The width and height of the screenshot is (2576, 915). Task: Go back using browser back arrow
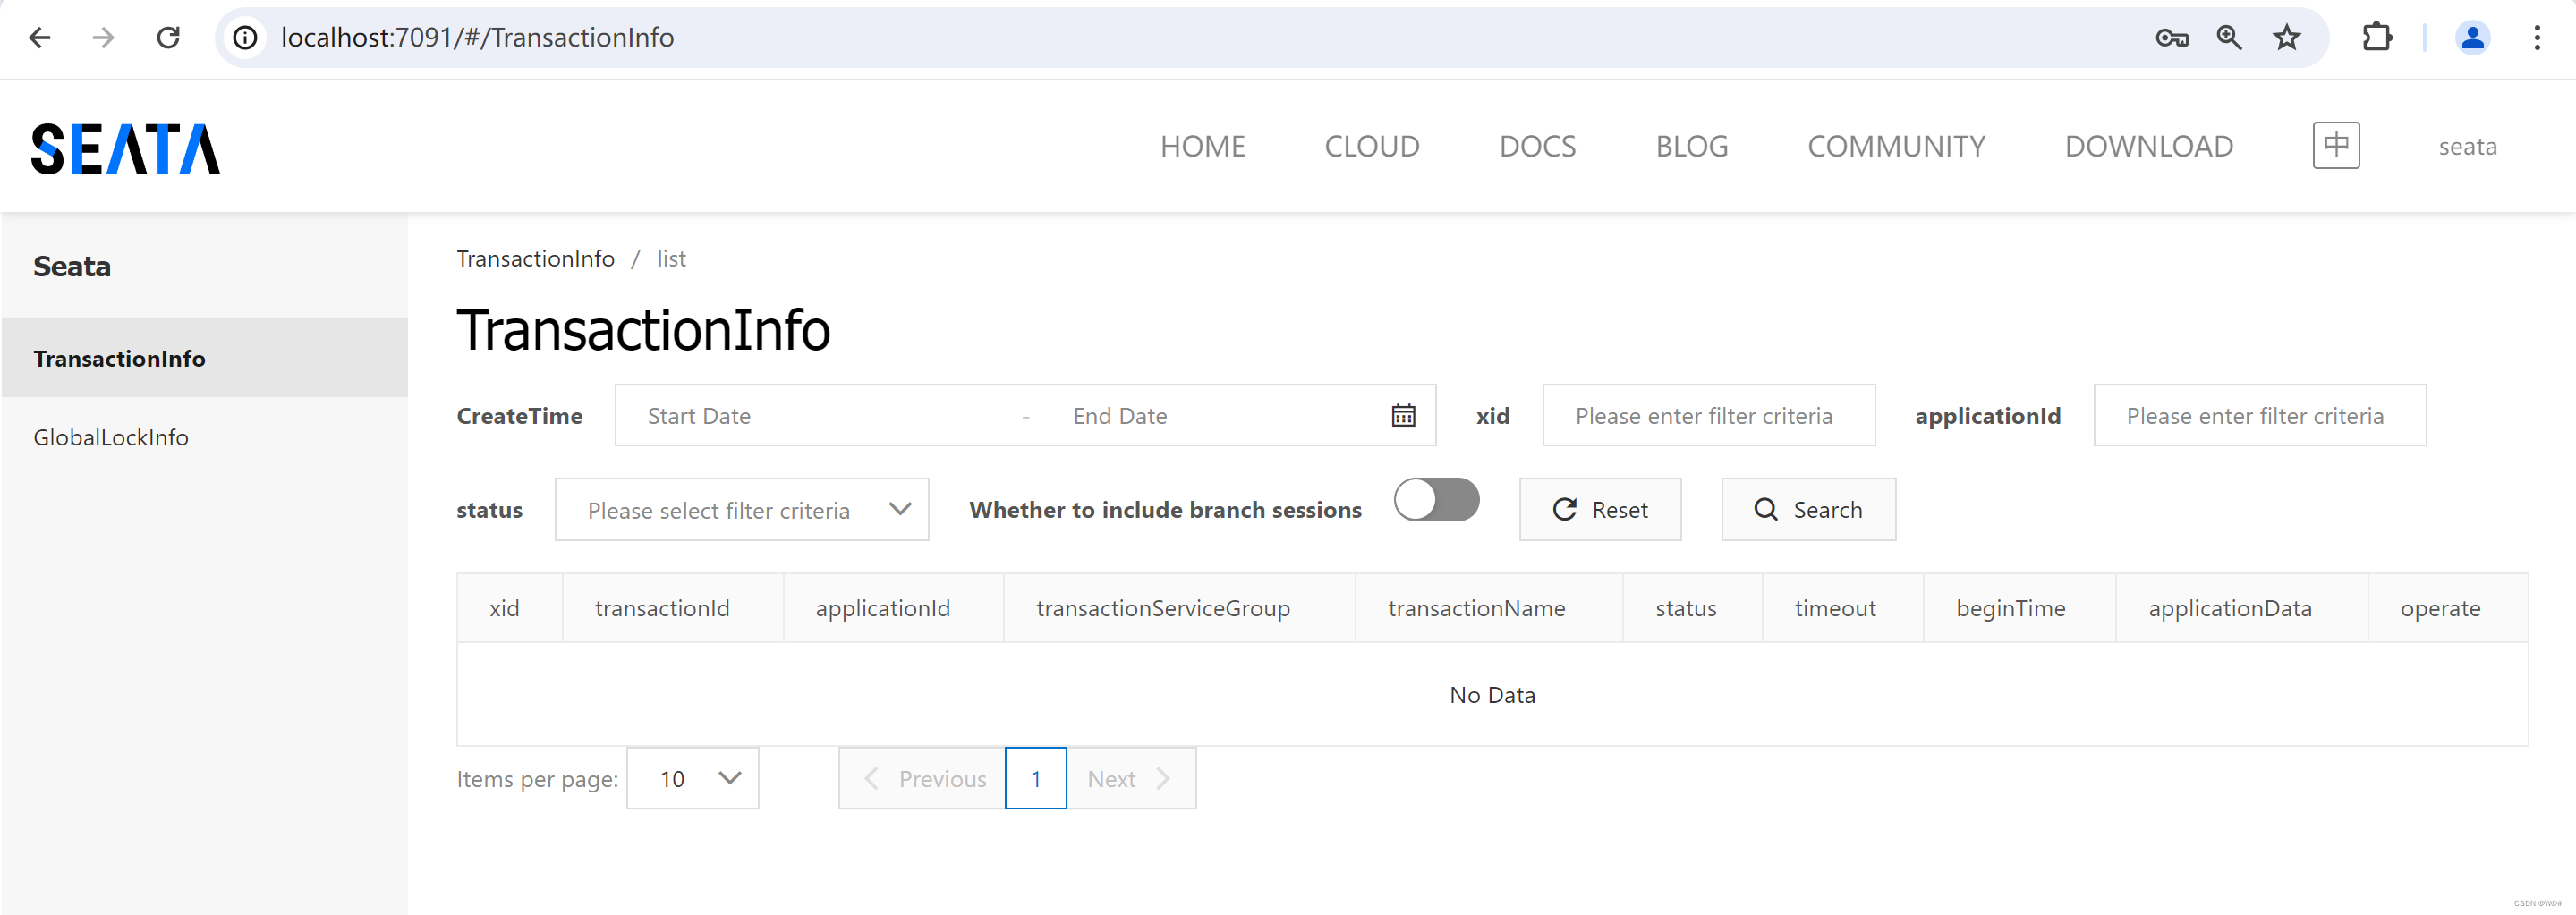40,38
